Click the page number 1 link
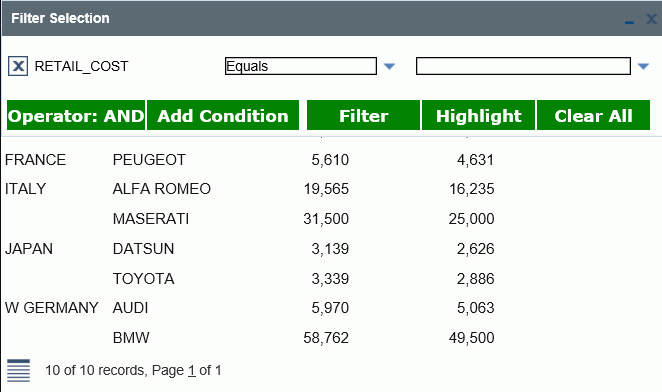 (x=192, y=370)
